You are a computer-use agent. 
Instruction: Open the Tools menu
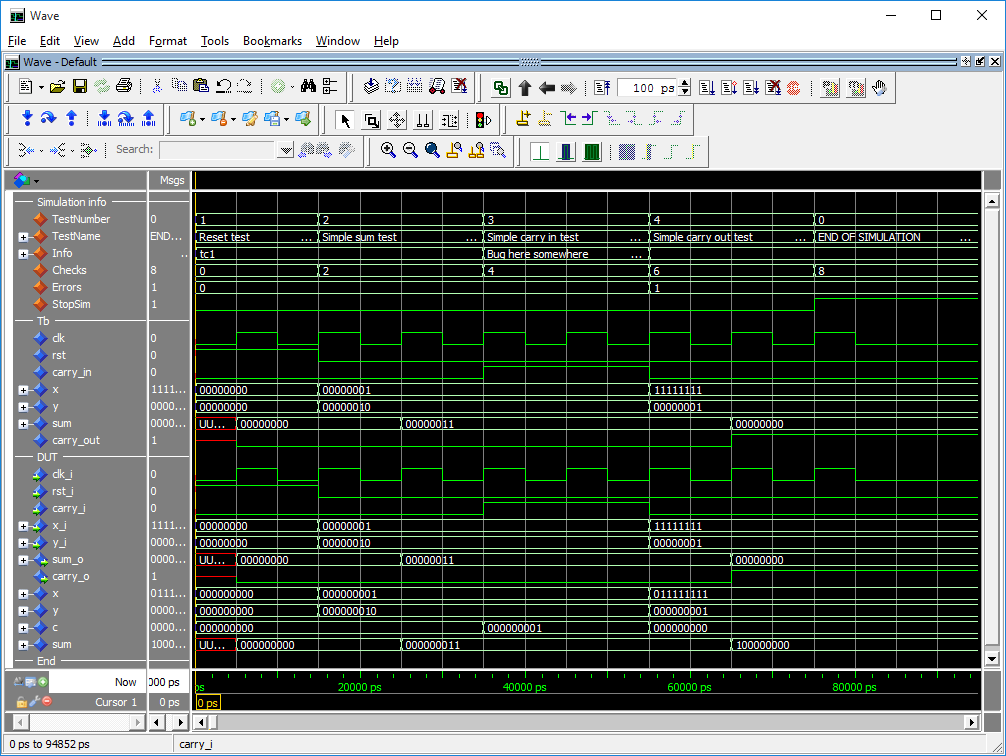coord(214,41)
